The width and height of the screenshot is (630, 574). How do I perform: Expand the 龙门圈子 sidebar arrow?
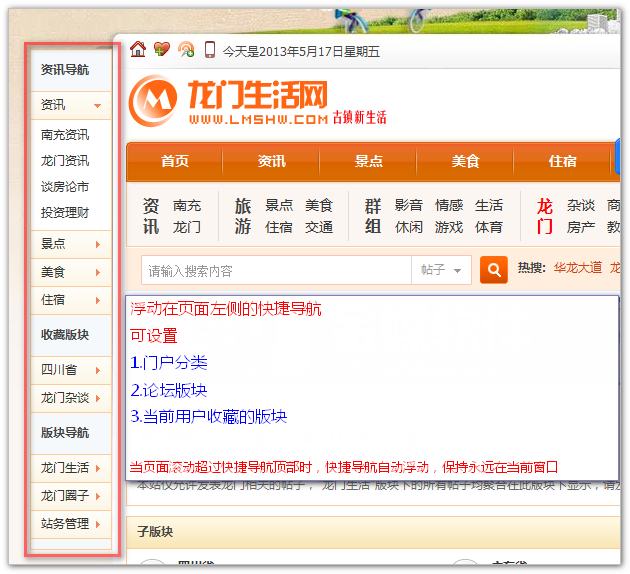(x=98, y=496)
